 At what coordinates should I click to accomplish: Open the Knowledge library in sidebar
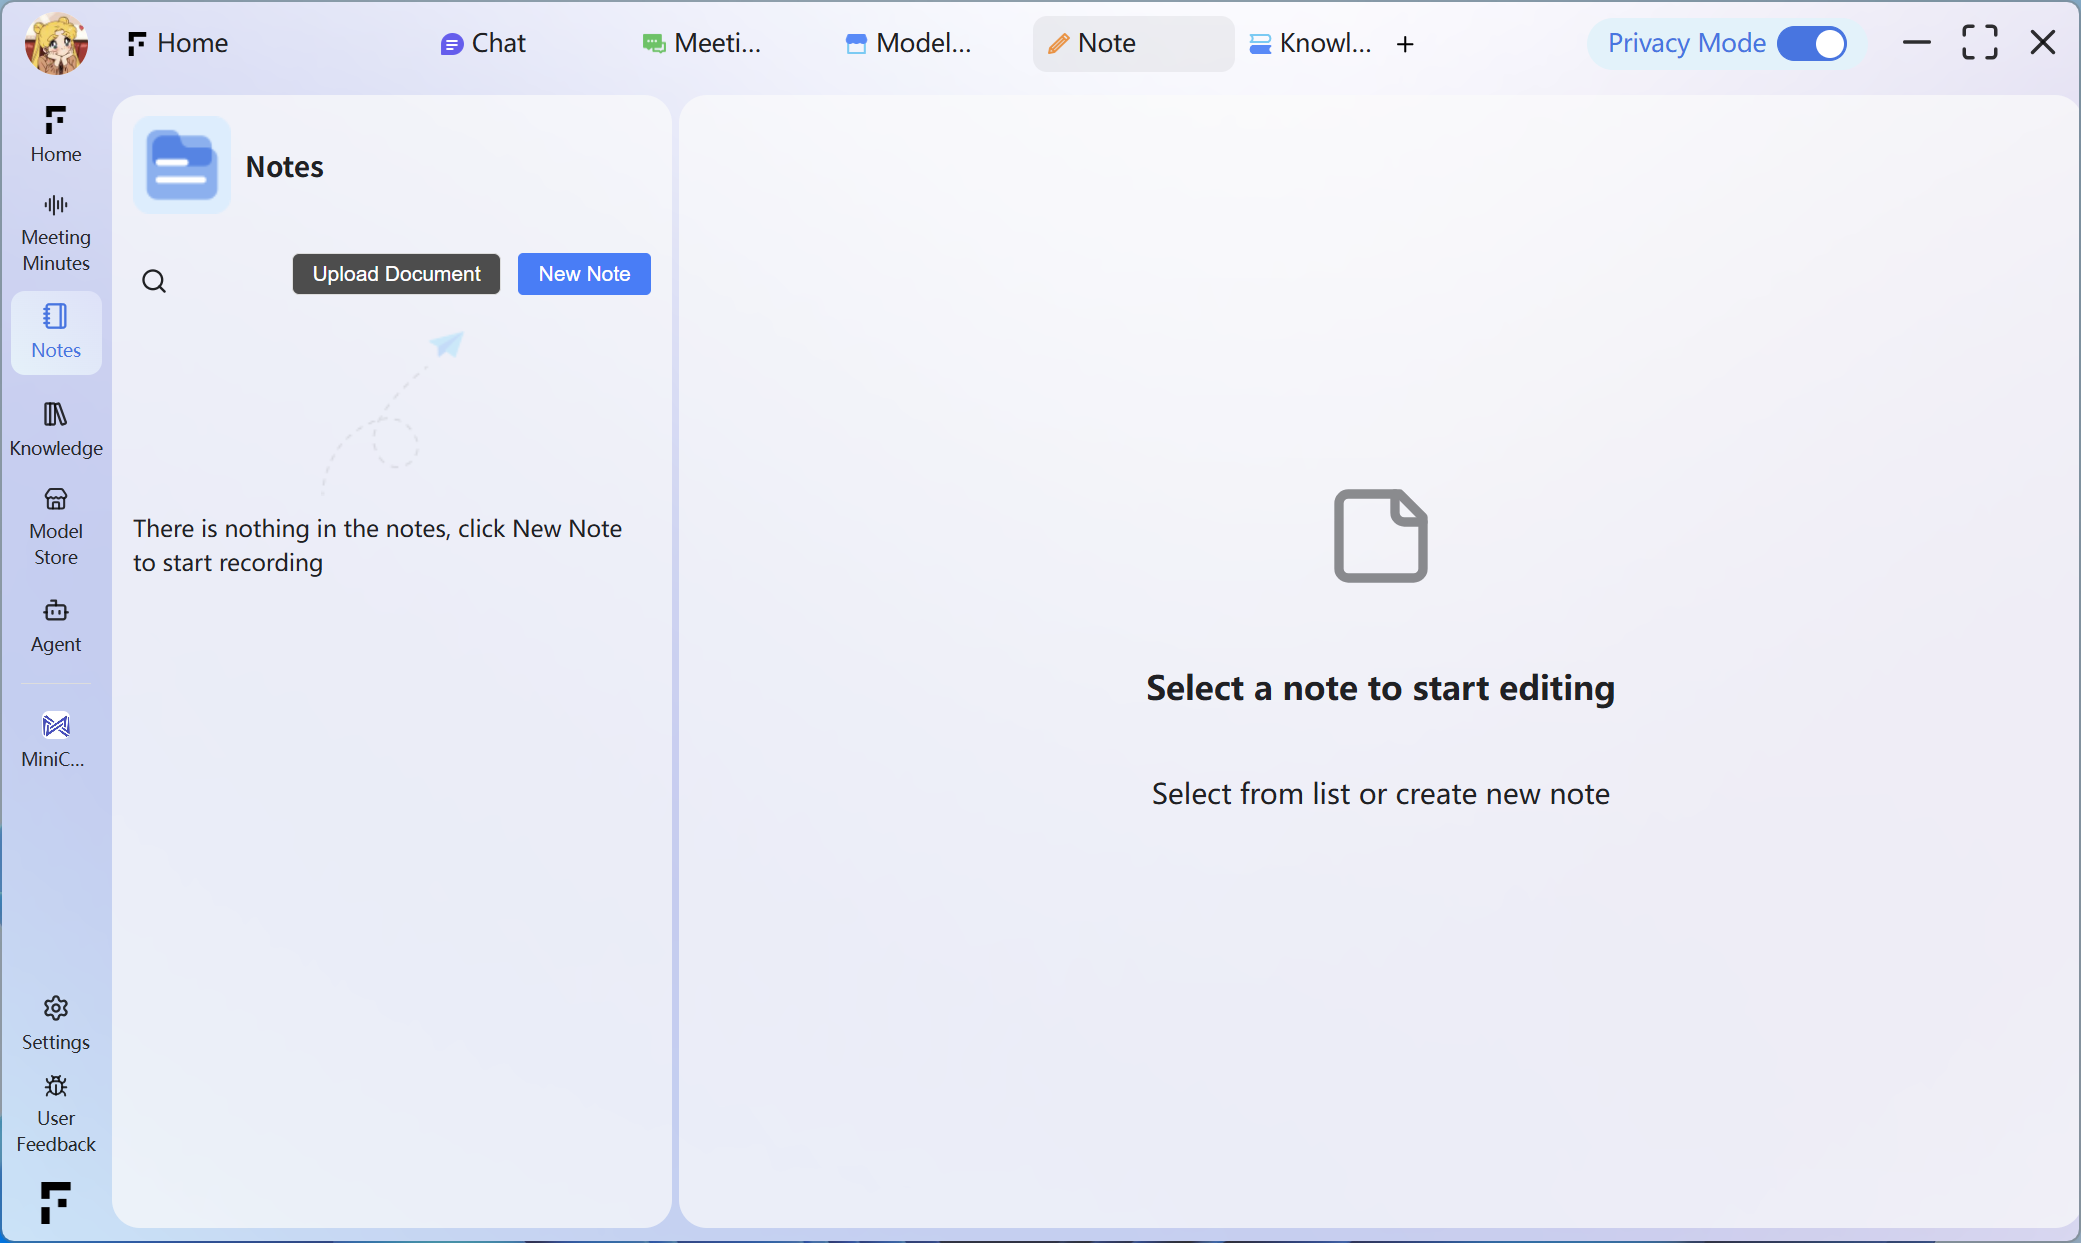coord(56,429)
